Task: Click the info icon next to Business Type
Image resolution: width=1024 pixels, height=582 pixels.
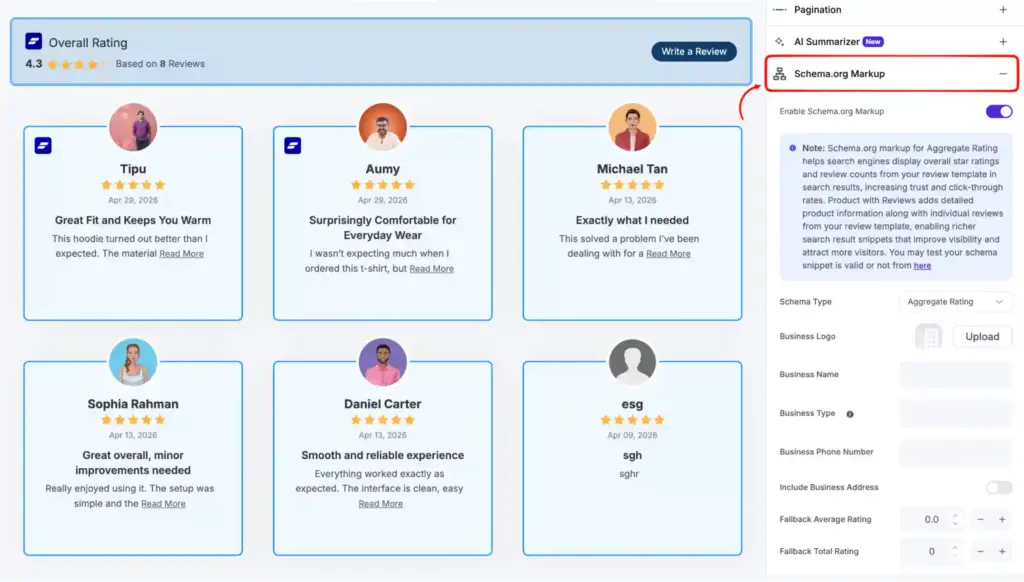Action: point(850,413)
